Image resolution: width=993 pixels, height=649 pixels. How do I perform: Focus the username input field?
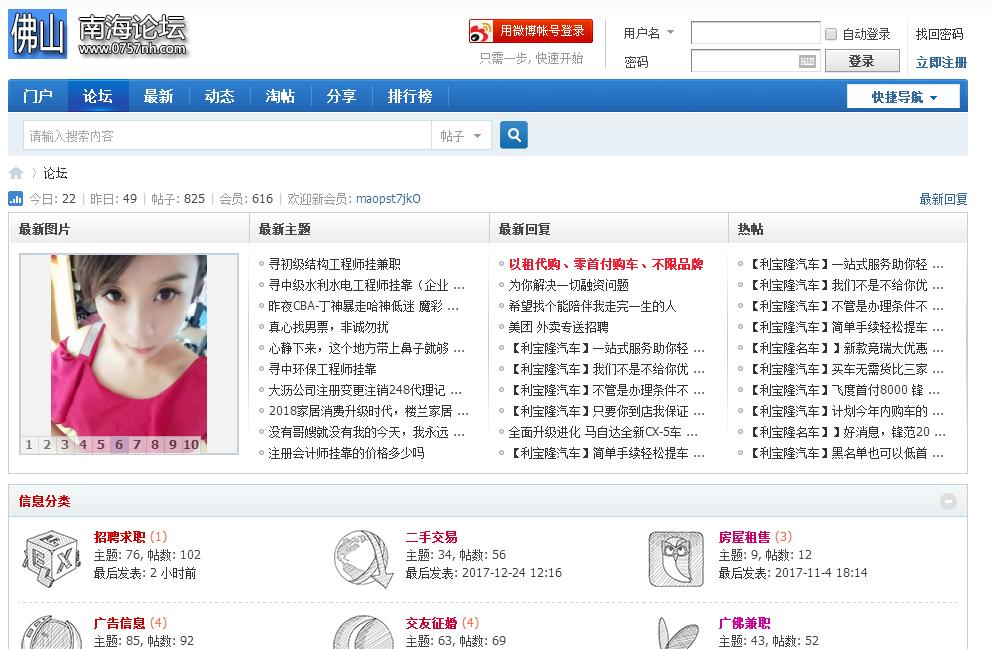[756, 33]
